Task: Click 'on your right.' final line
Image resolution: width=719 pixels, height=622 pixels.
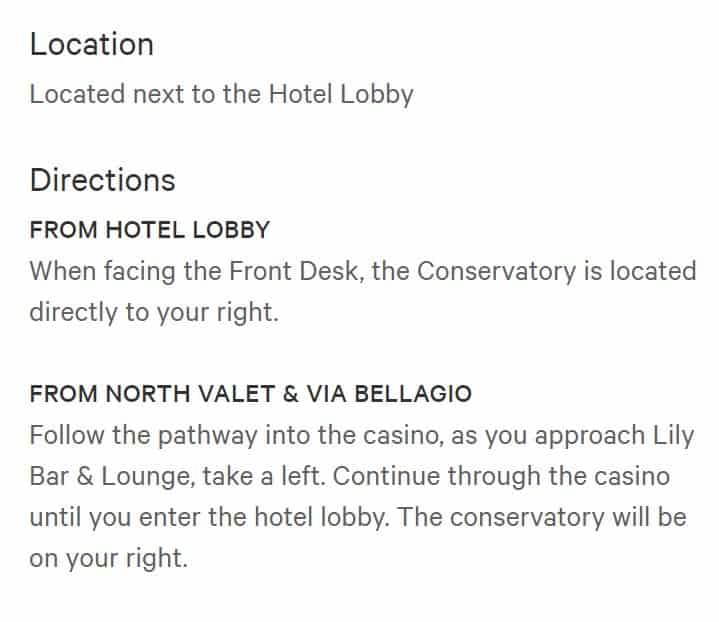Action: (109, 559)
